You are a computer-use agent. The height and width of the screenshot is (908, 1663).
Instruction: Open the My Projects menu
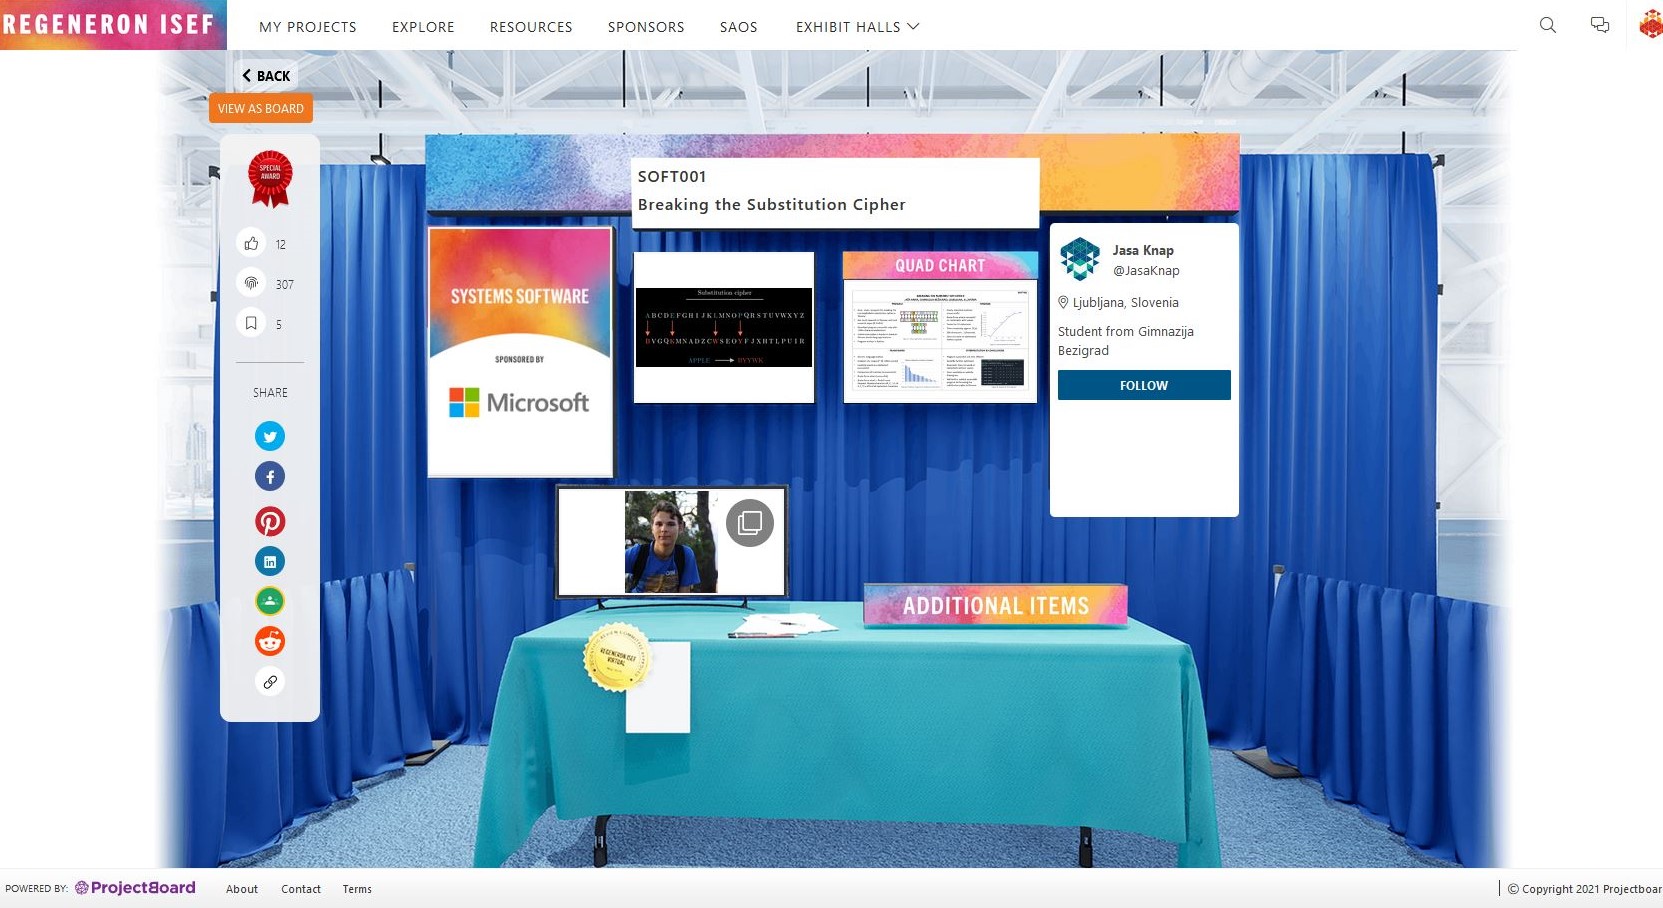click(x=307, y=27)
